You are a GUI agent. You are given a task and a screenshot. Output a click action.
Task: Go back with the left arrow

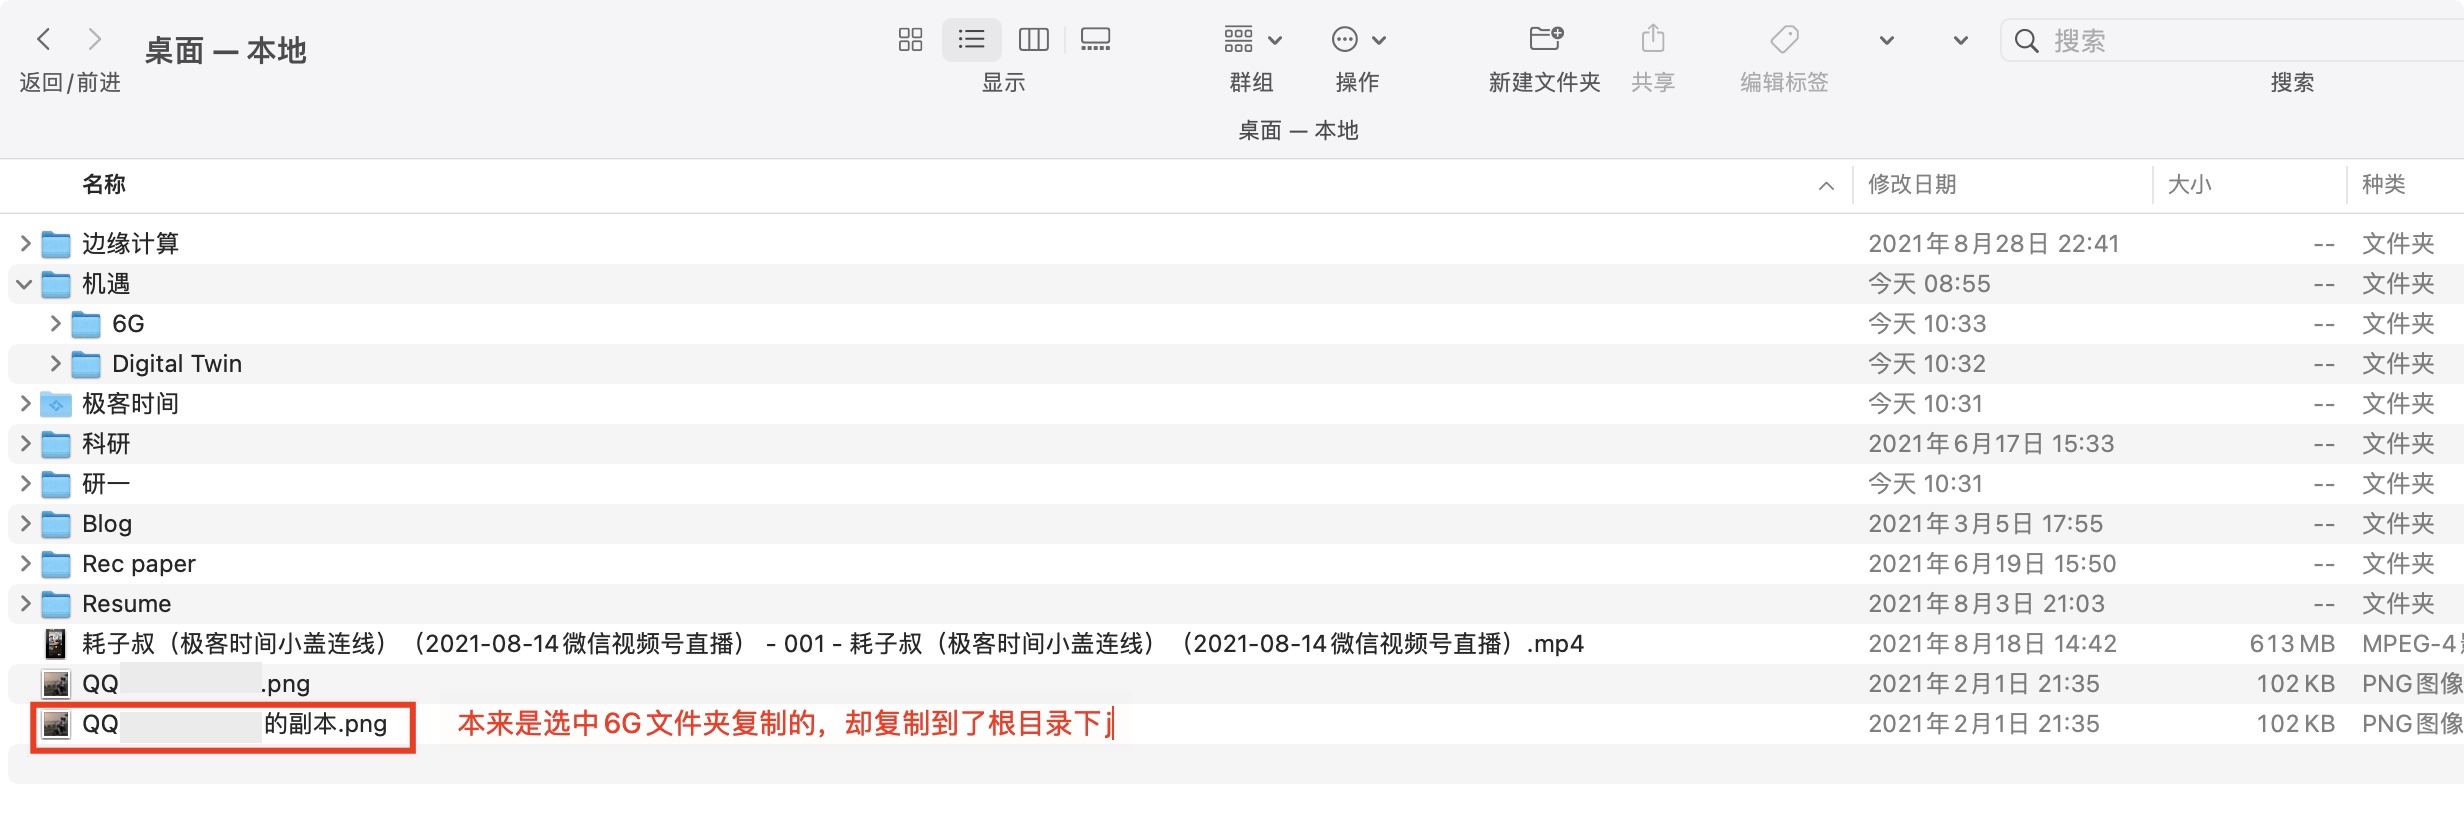point(43,39)
